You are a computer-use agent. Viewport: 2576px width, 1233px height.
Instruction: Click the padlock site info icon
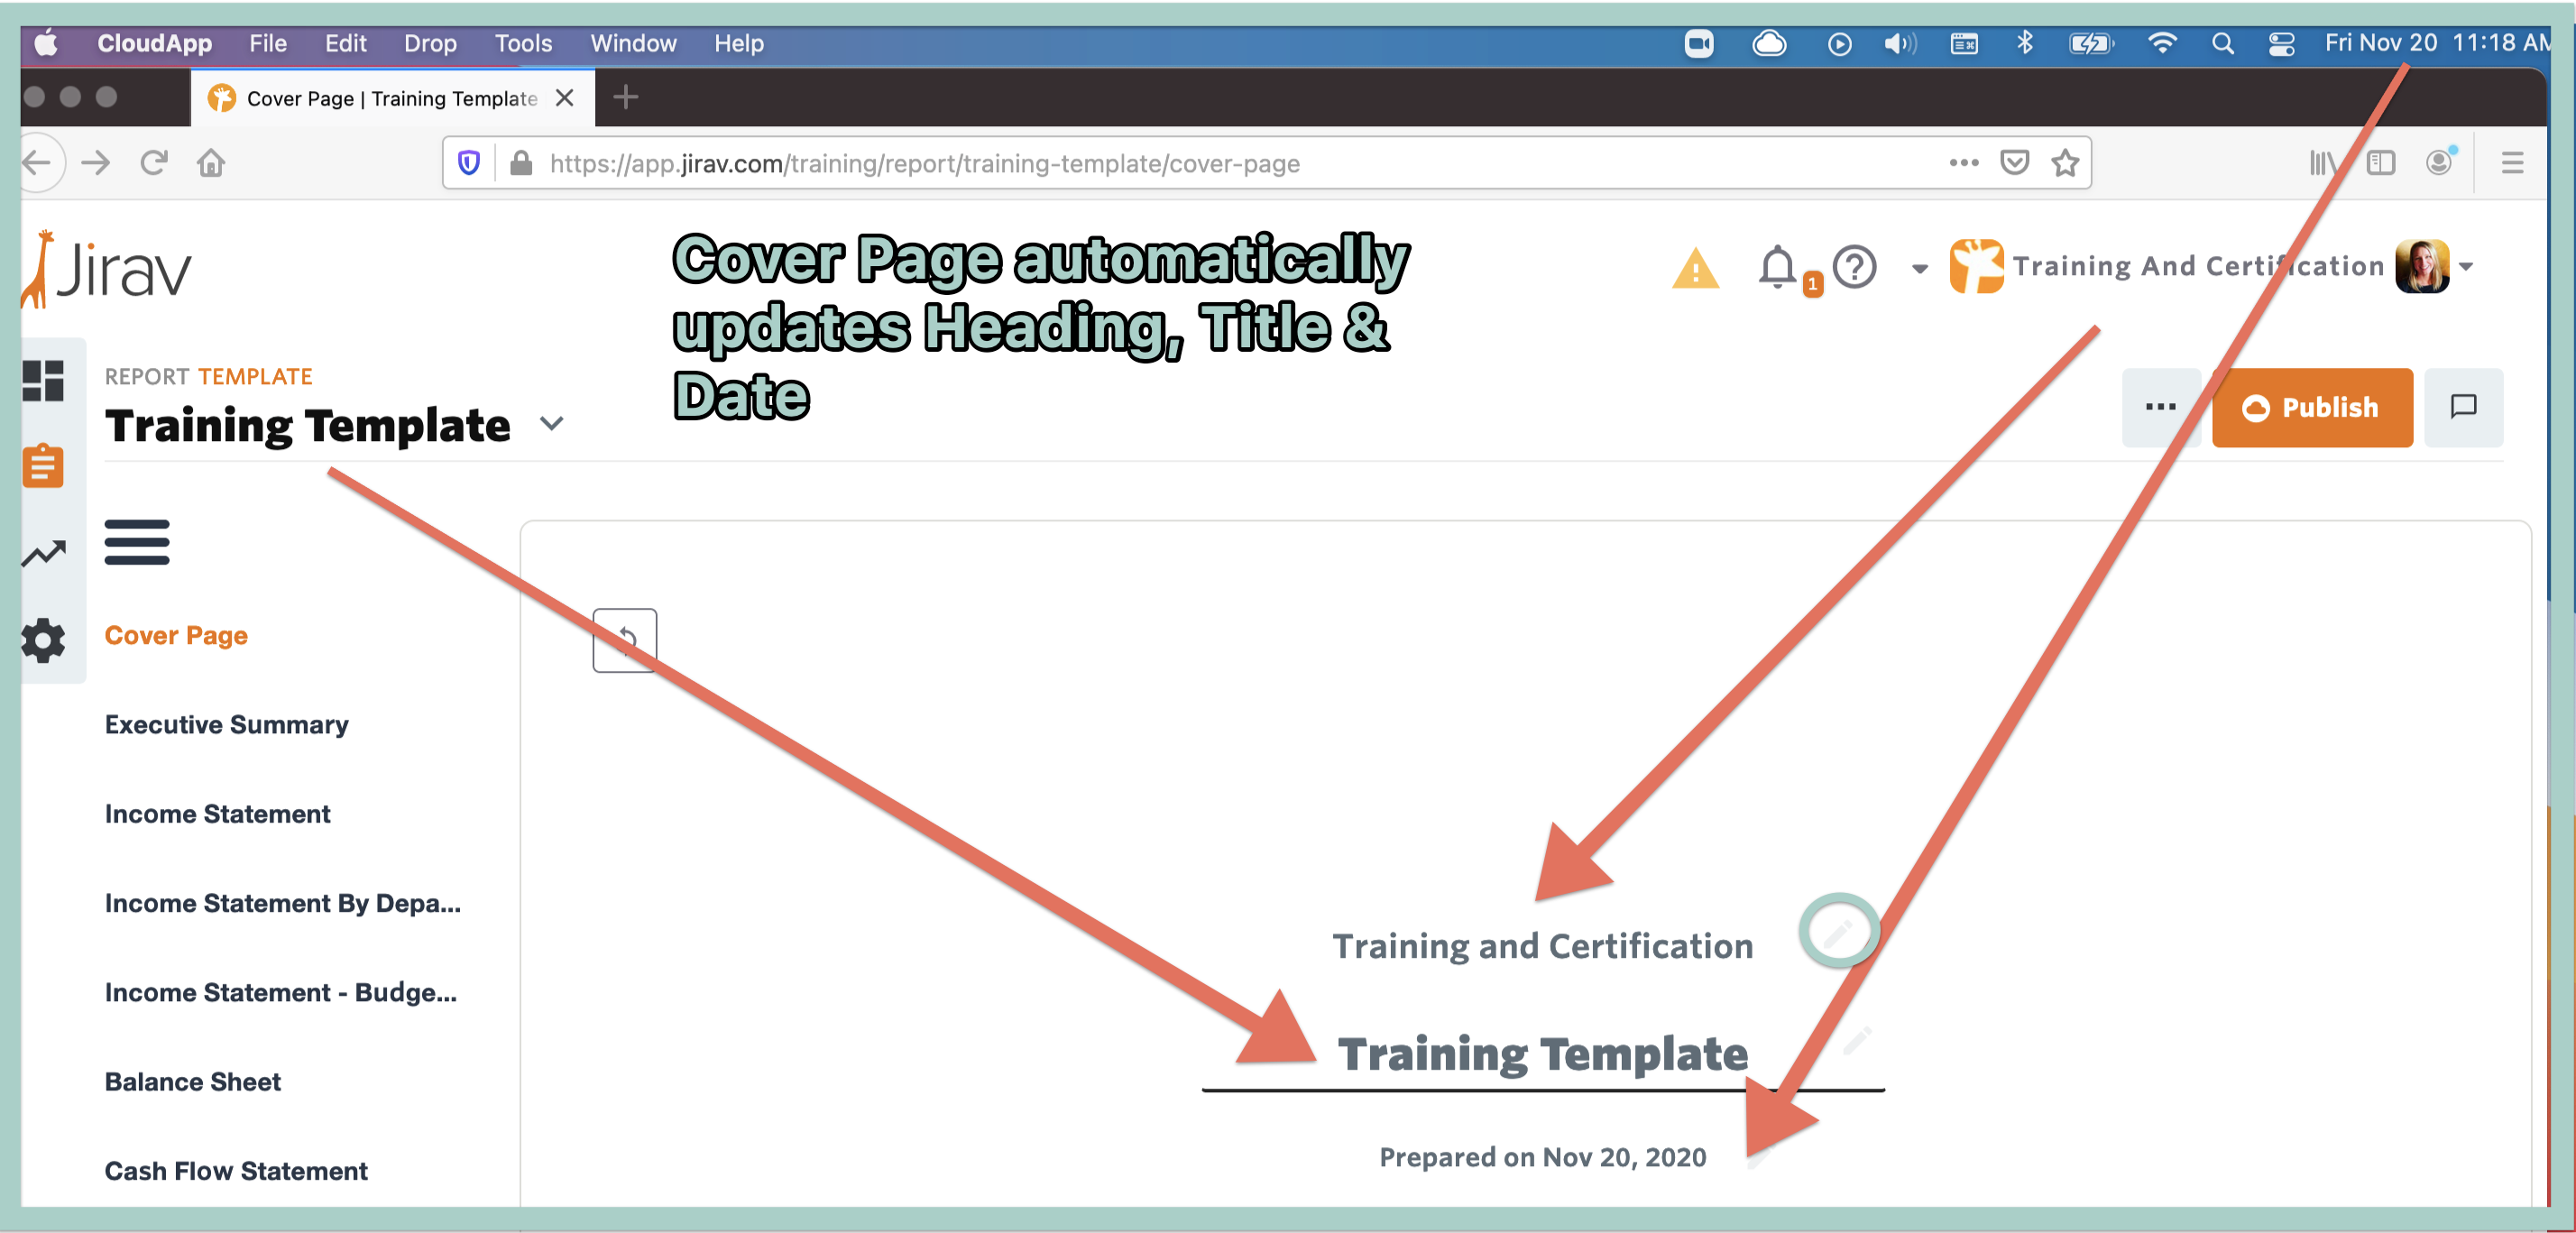[x=520, y=163]
